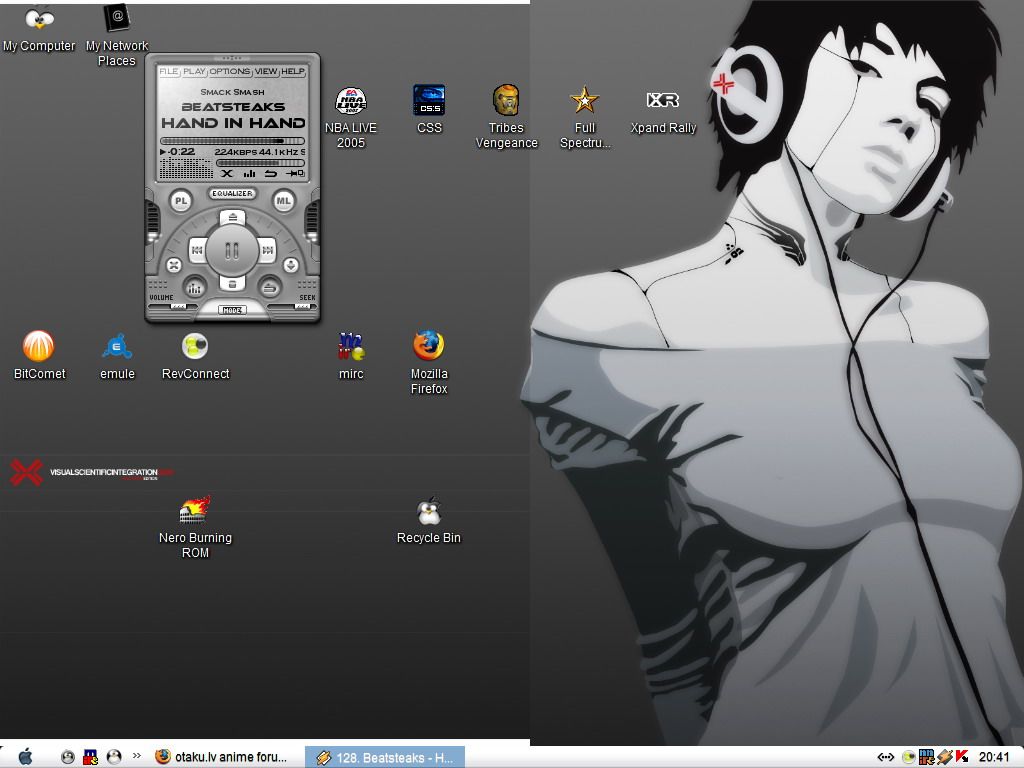The width and height of the screenshot is (1024, 768).
Task: Click the small bars icon in the display
Action: (249, 174)
